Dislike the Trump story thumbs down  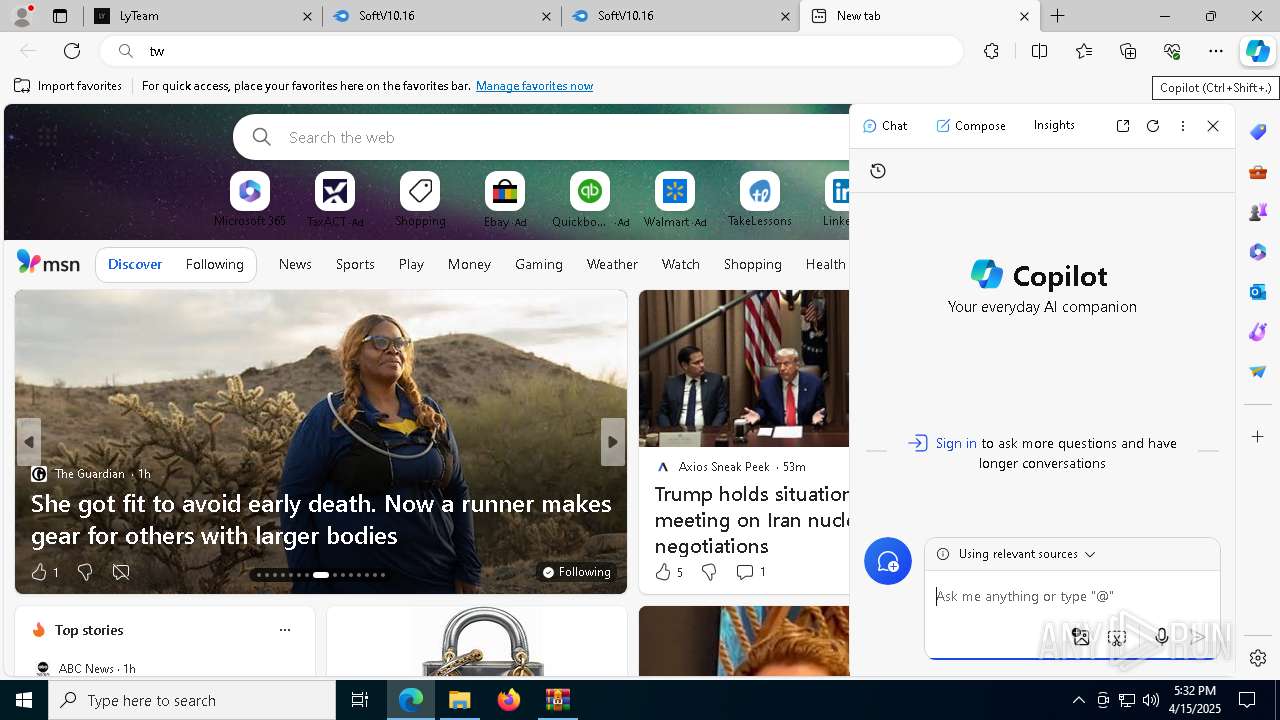click(x=709, y=572)
